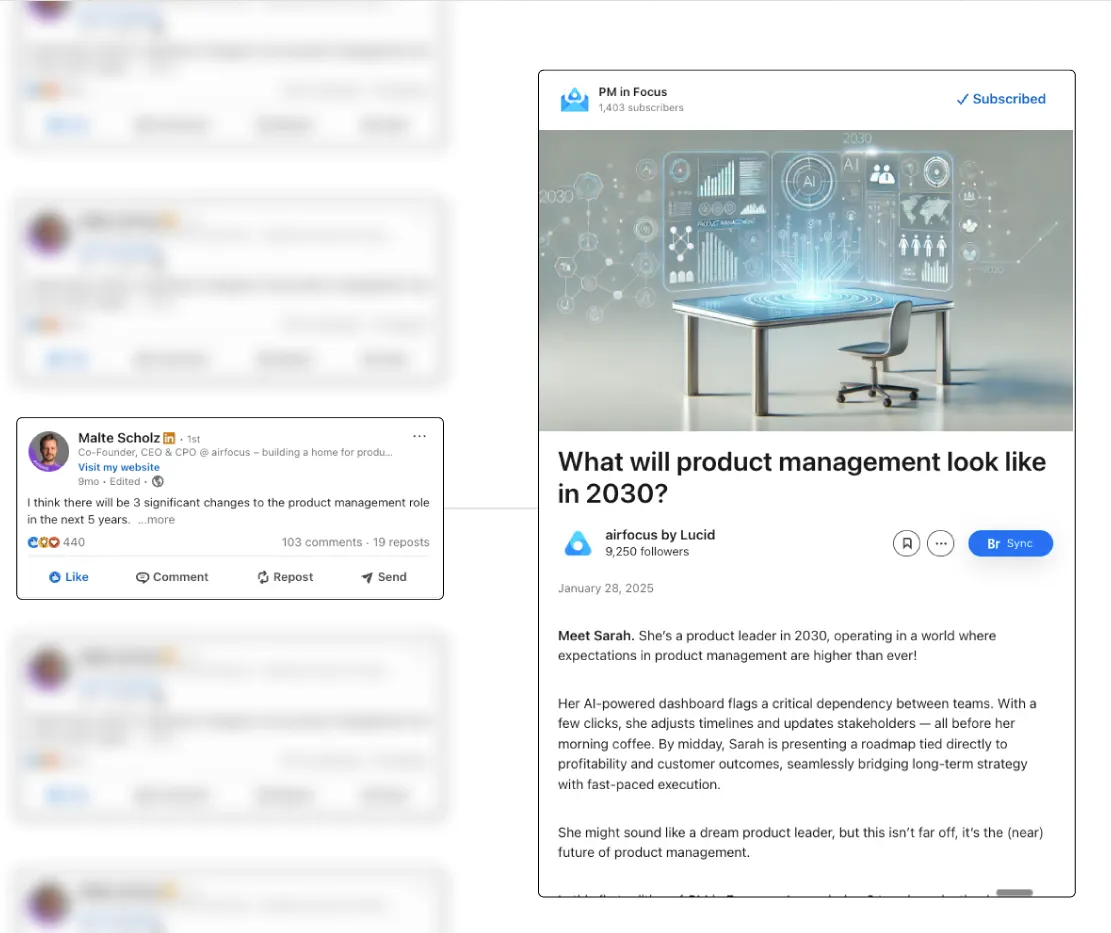
Task: Click the January 28, 2025 date
Action: [x=606, y=589]
